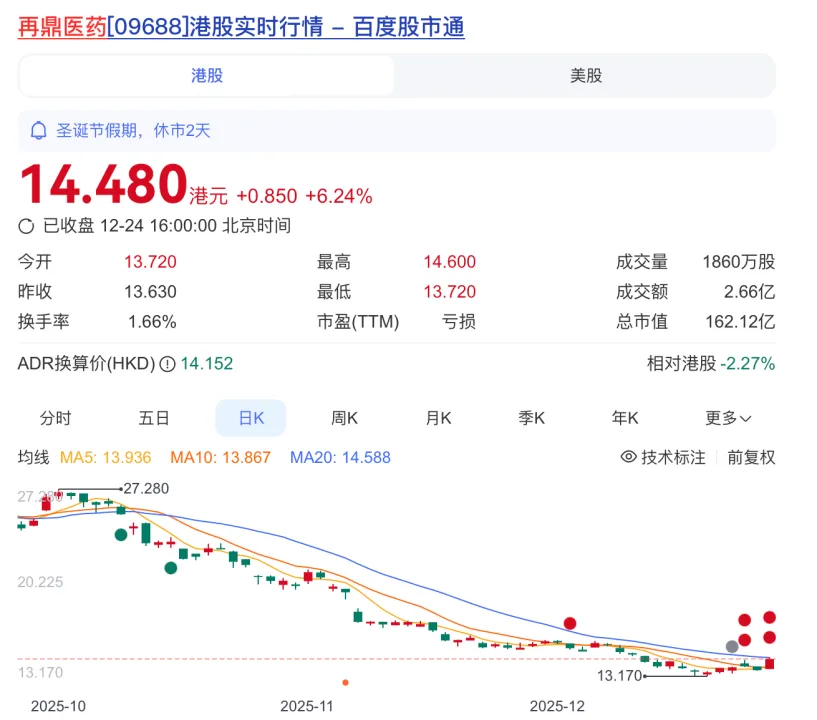The image size is (817, 720).
Task: Click the clock icon beside market closed status
Action: click(x=27, y=225)
